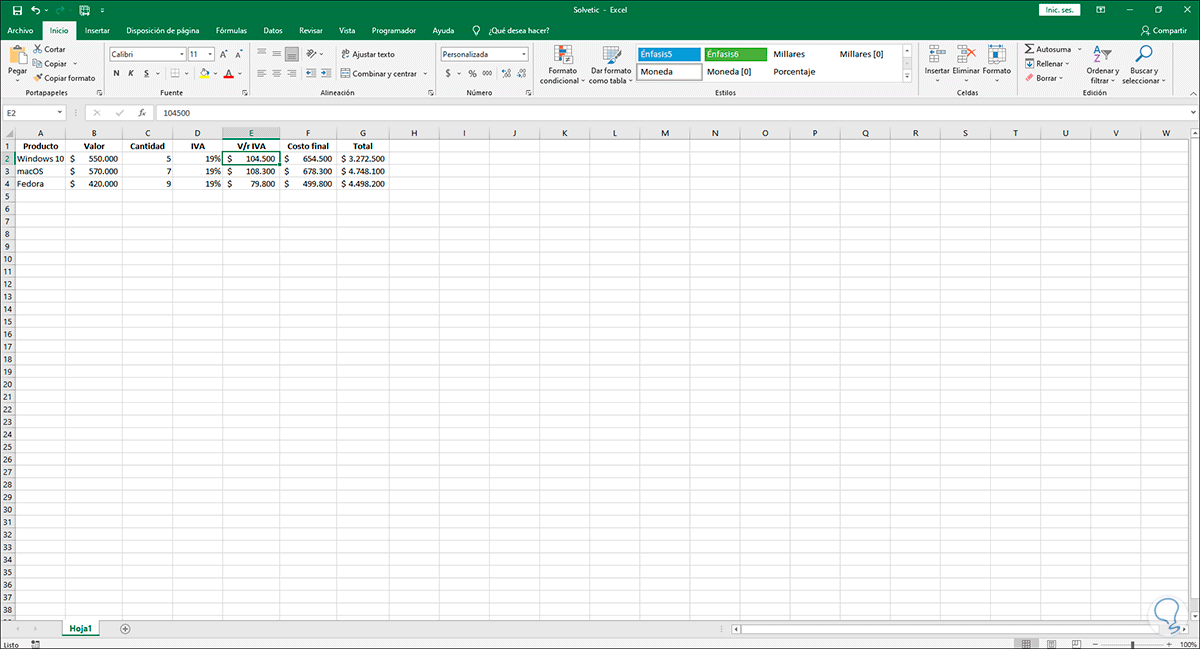Click the ¿Qué desea hacer? search box
Image resolution: width=1200 pixels, height=649 pixels.
click(511, 30)
